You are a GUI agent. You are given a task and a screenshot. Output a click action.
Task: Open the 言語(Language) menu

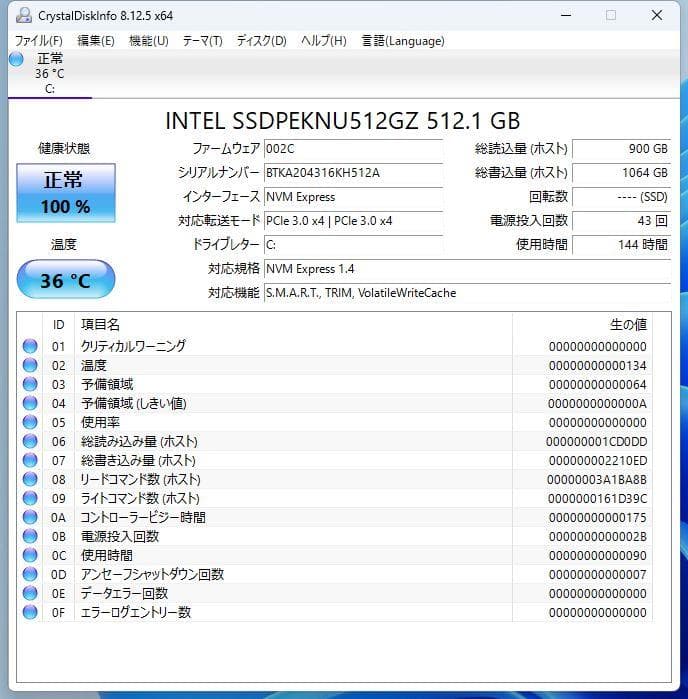point(403,41)
